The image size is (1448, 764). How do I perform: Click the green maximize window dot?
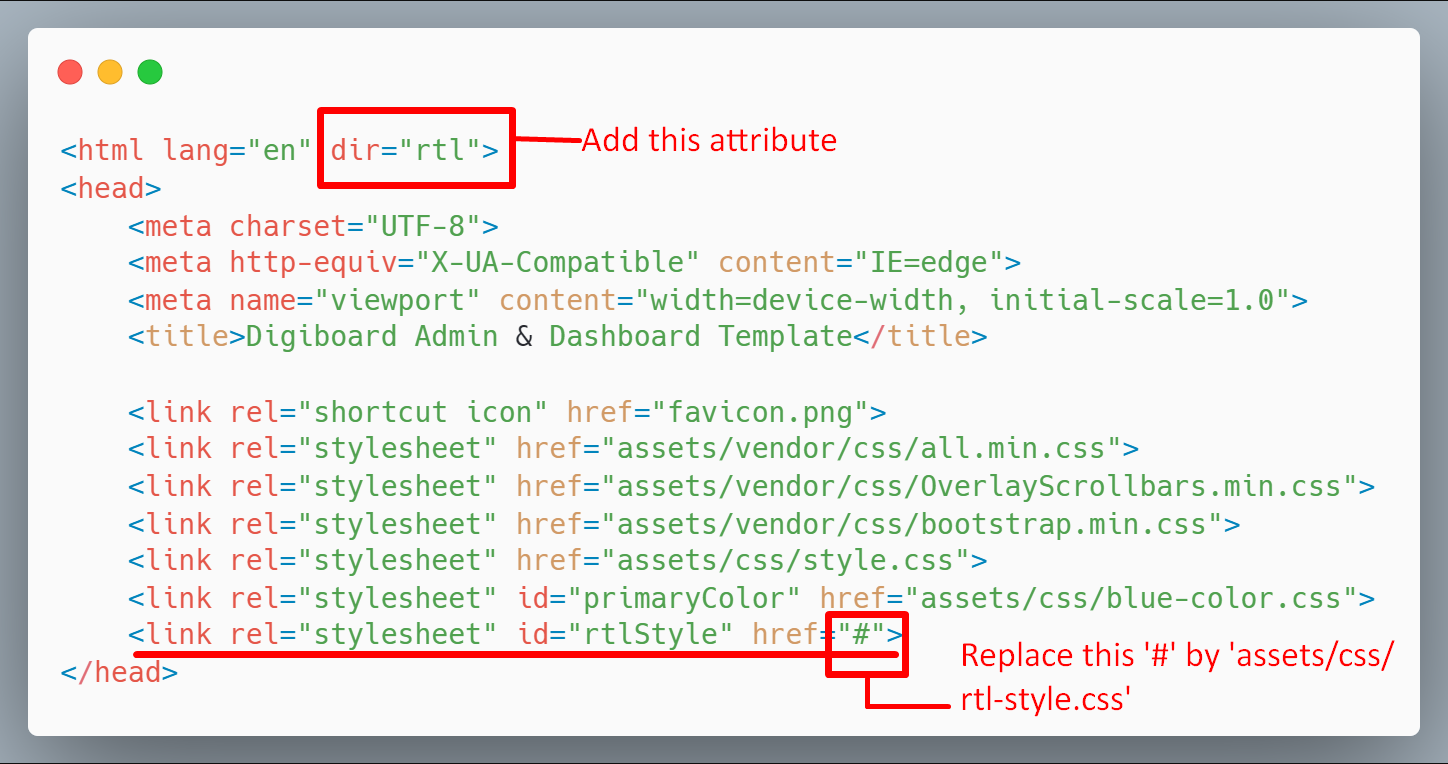pos(150,72)
